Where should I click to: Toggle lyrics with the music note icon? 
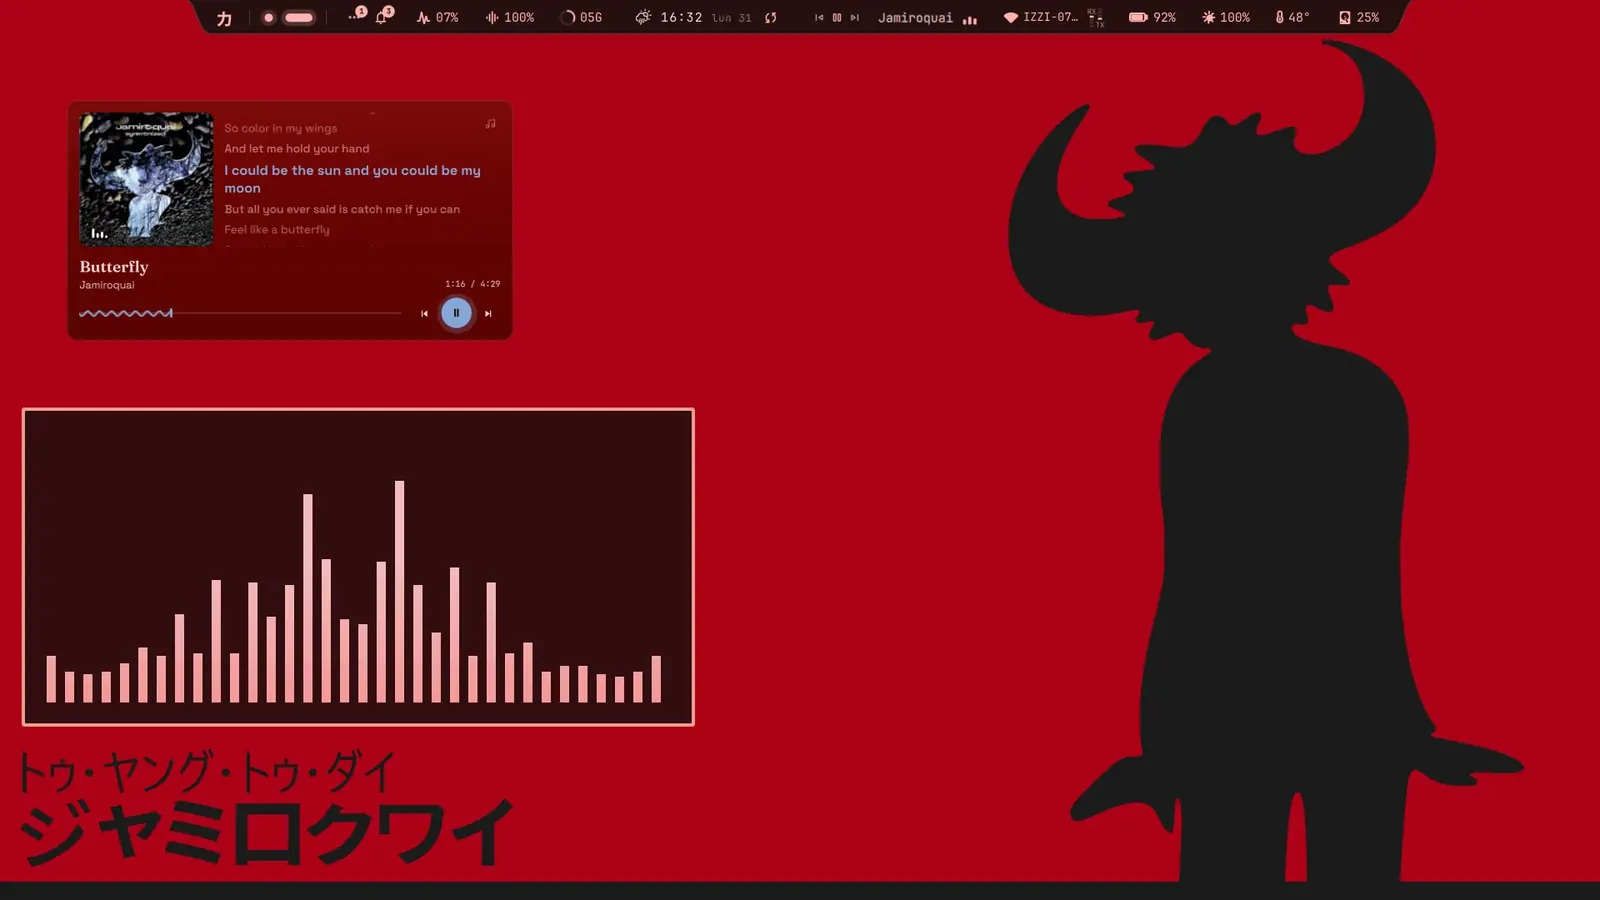(x=490, y=124)
